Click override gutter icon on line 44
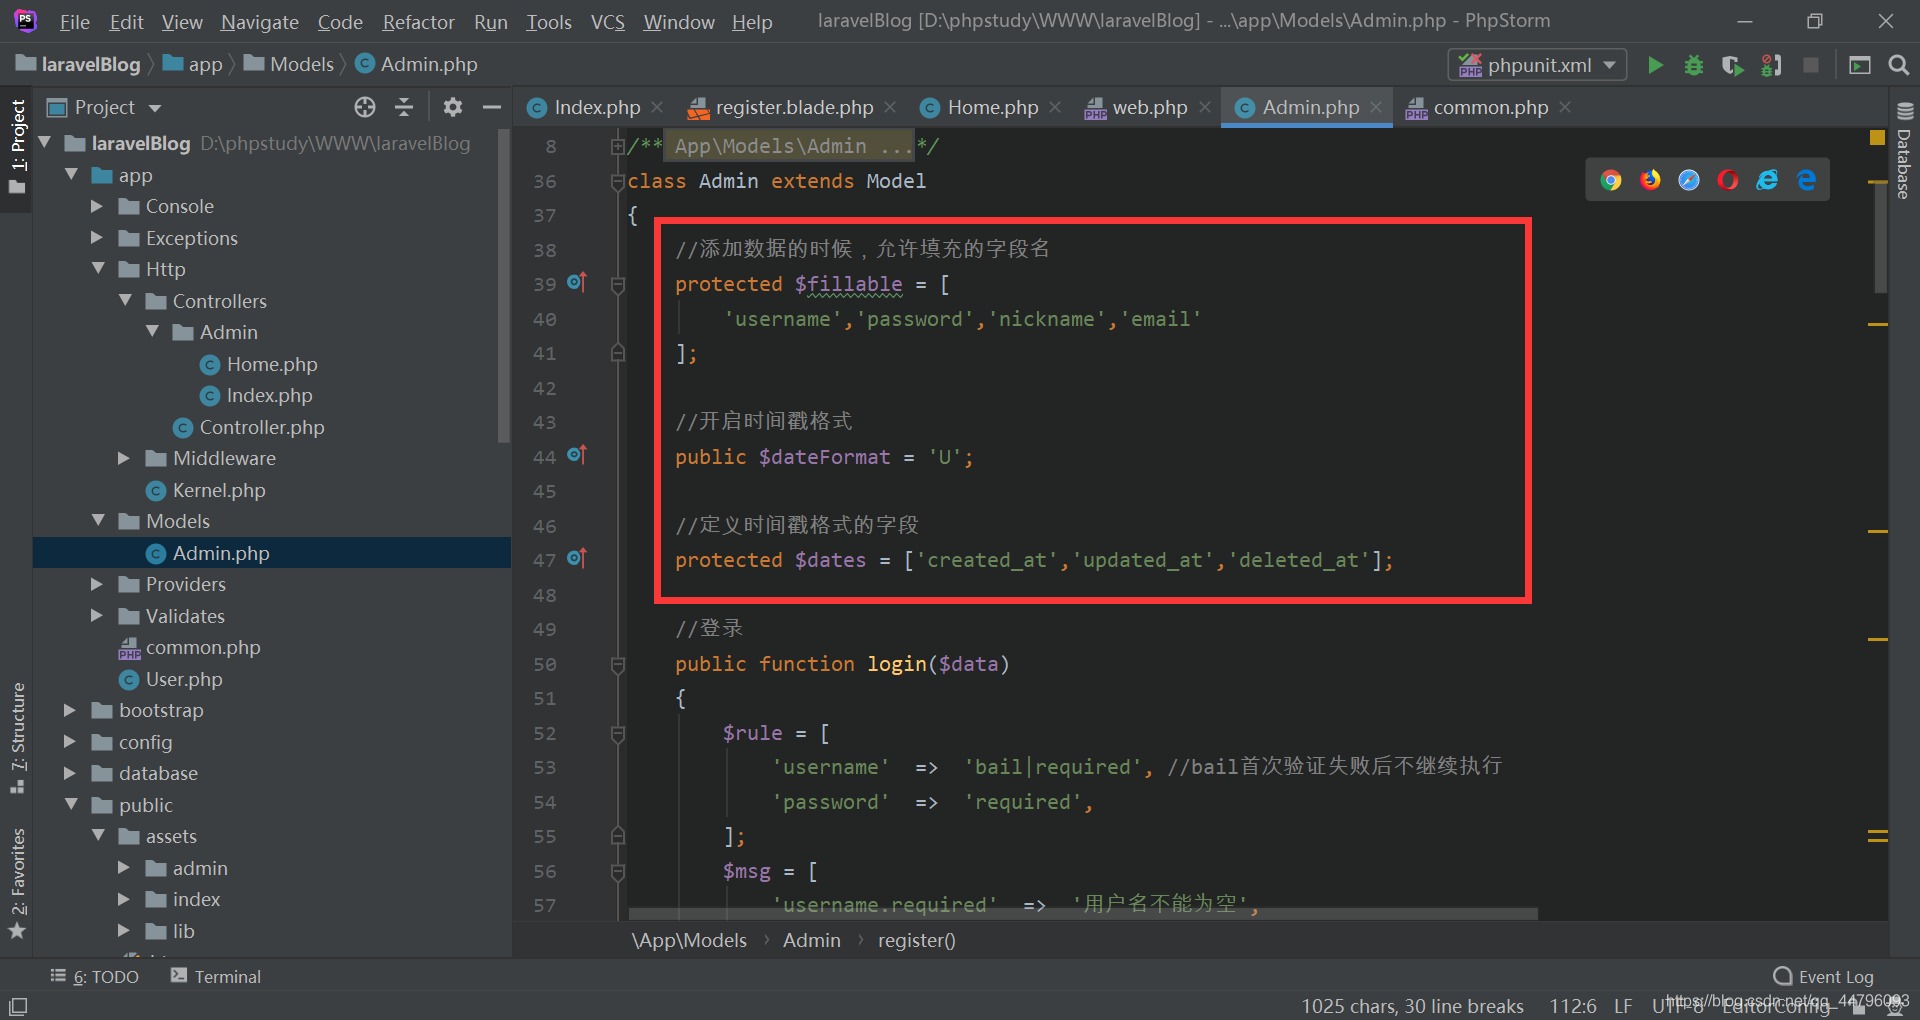Viewport: 1920px width, 1020px height. 577,454
